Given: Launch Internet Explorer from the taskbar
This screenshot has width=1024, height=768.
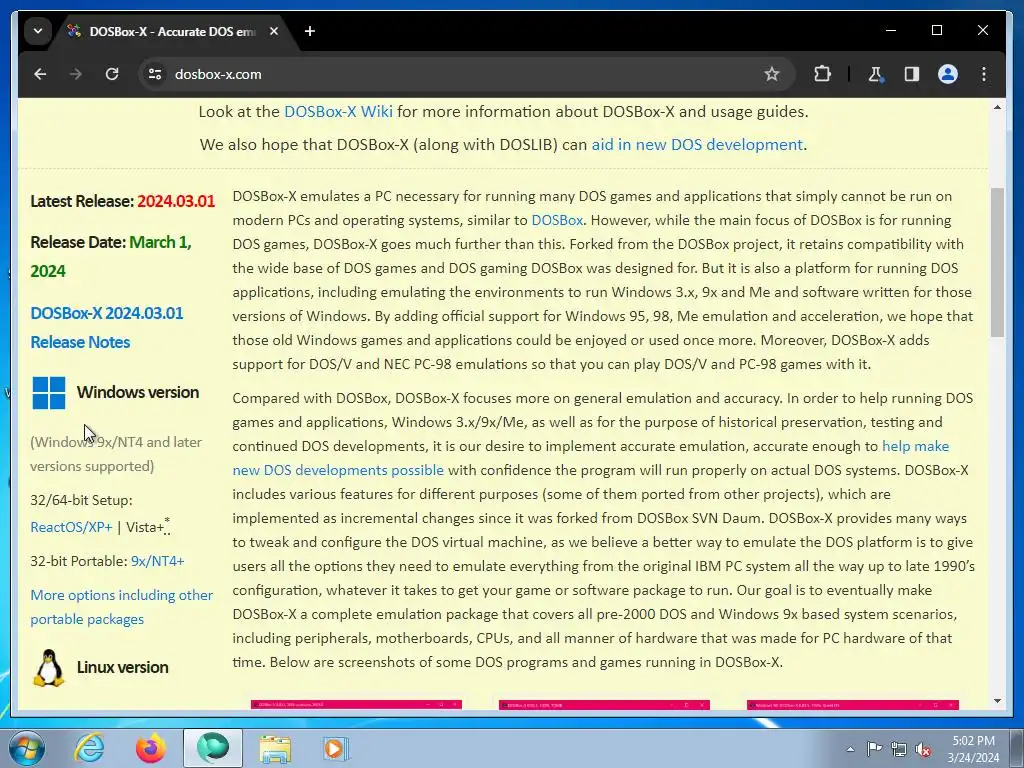Looking at the screenshot, I should tap(89, 748).
